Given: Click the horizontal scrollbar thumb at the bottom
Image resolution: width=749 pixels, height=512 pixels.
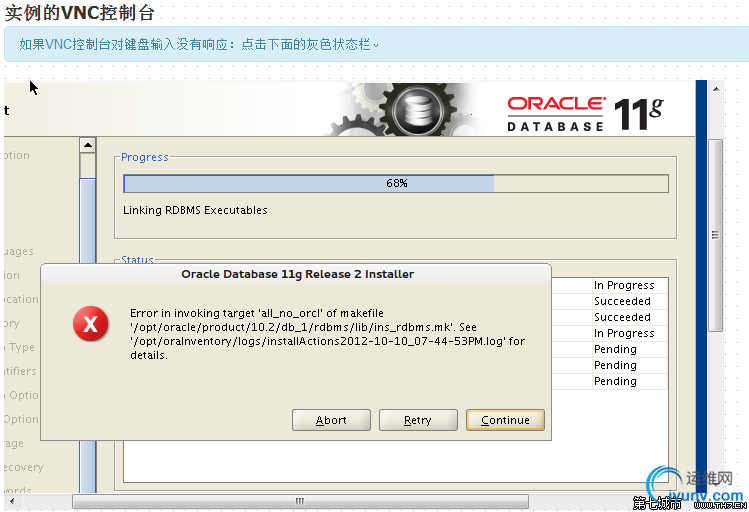Looking at the screenshot, I should (x=300, y=501).
